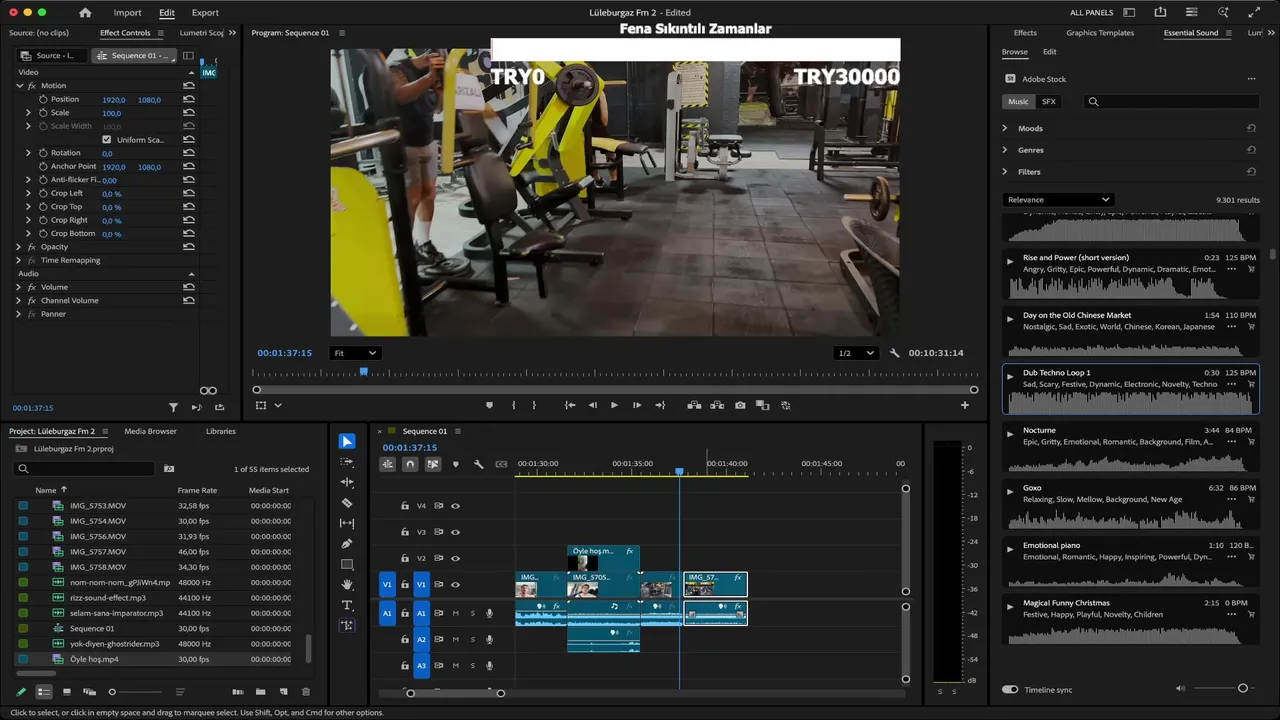Toggle Timeline sync switch
Image resolution: width=1280 pixels, height=720 pixels.
point(1010,689)
